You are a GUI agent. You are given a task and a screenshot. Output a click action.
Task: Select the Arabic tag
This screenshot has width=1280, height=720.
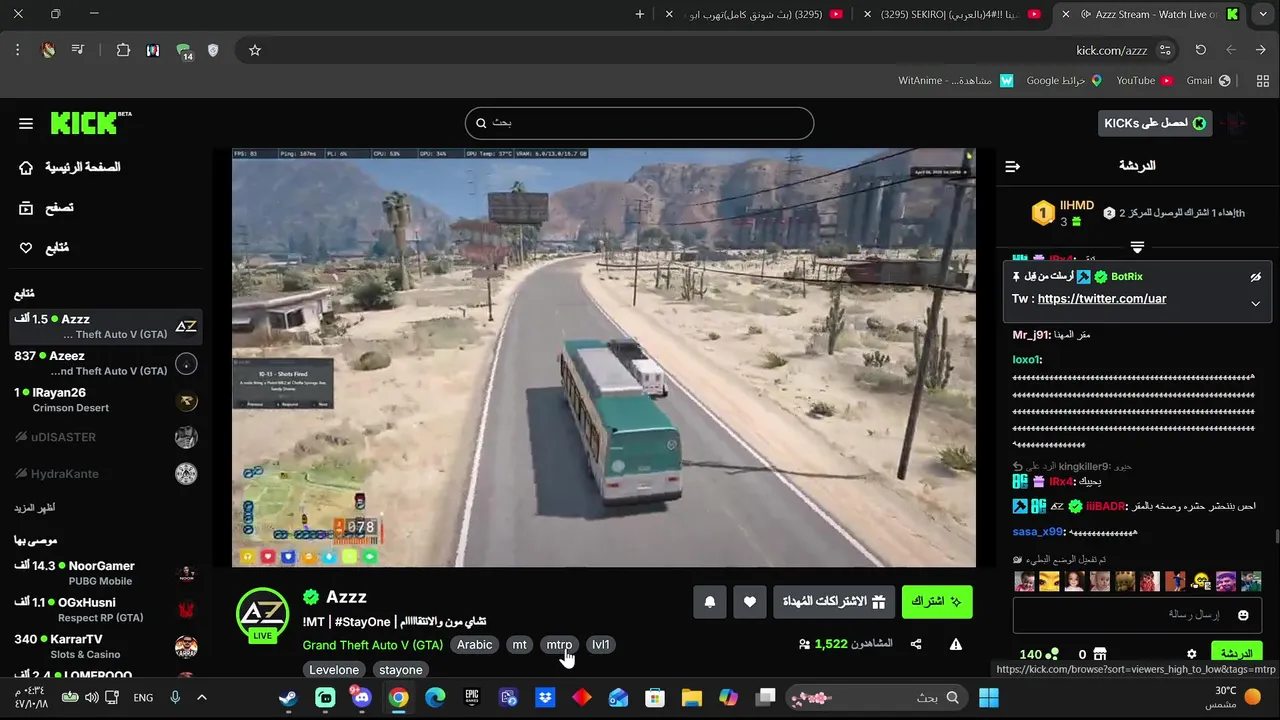pyautogui.click(x=475, y=645)
